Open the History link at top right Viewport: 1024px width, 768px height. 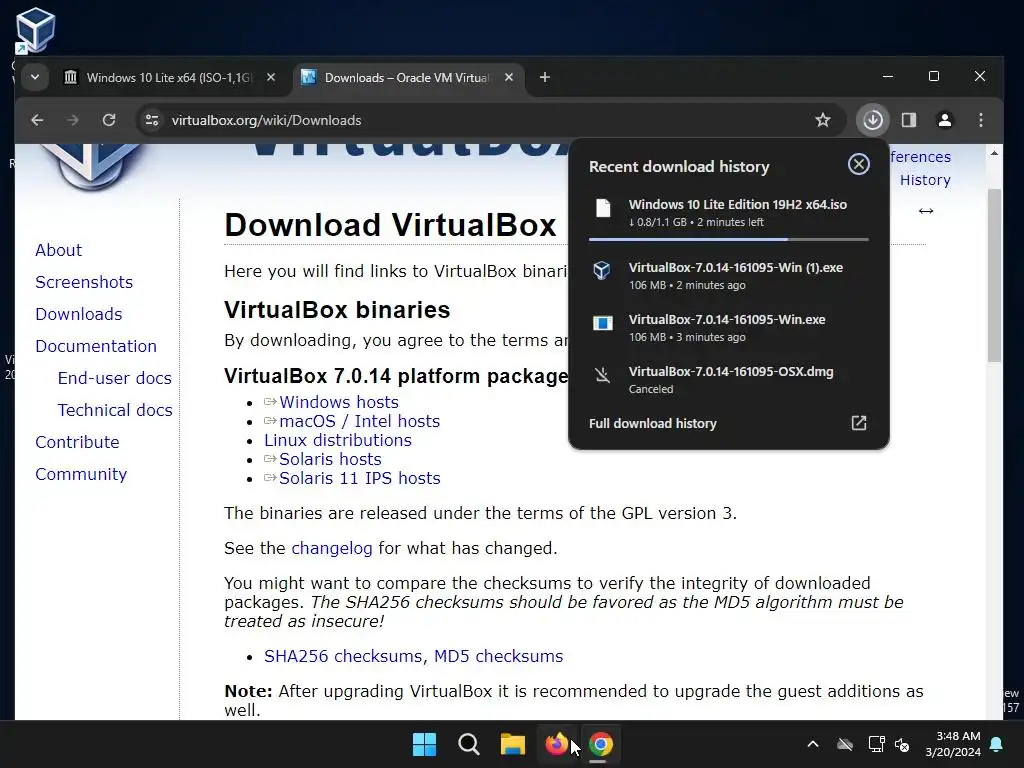[925, 180]
